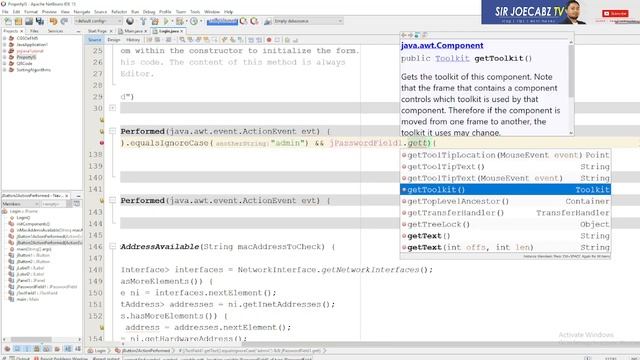Image resolution: width=640 pixels, height=360 pixels.
Task: Click the red error marker beside equalsIgnoreCase line
Action: [102, 143]
